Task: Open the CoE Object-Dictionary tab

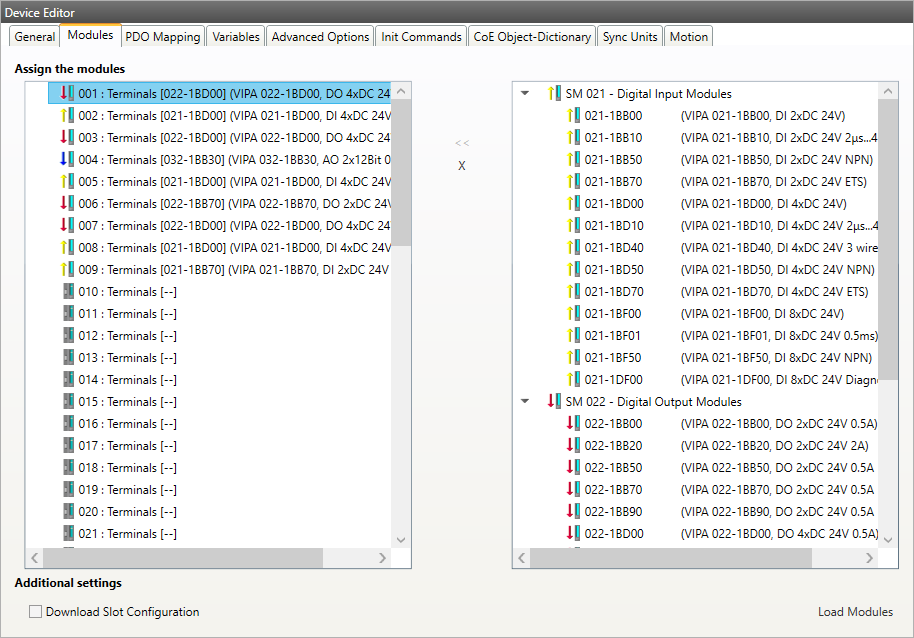Action: (x=532, y=36)
